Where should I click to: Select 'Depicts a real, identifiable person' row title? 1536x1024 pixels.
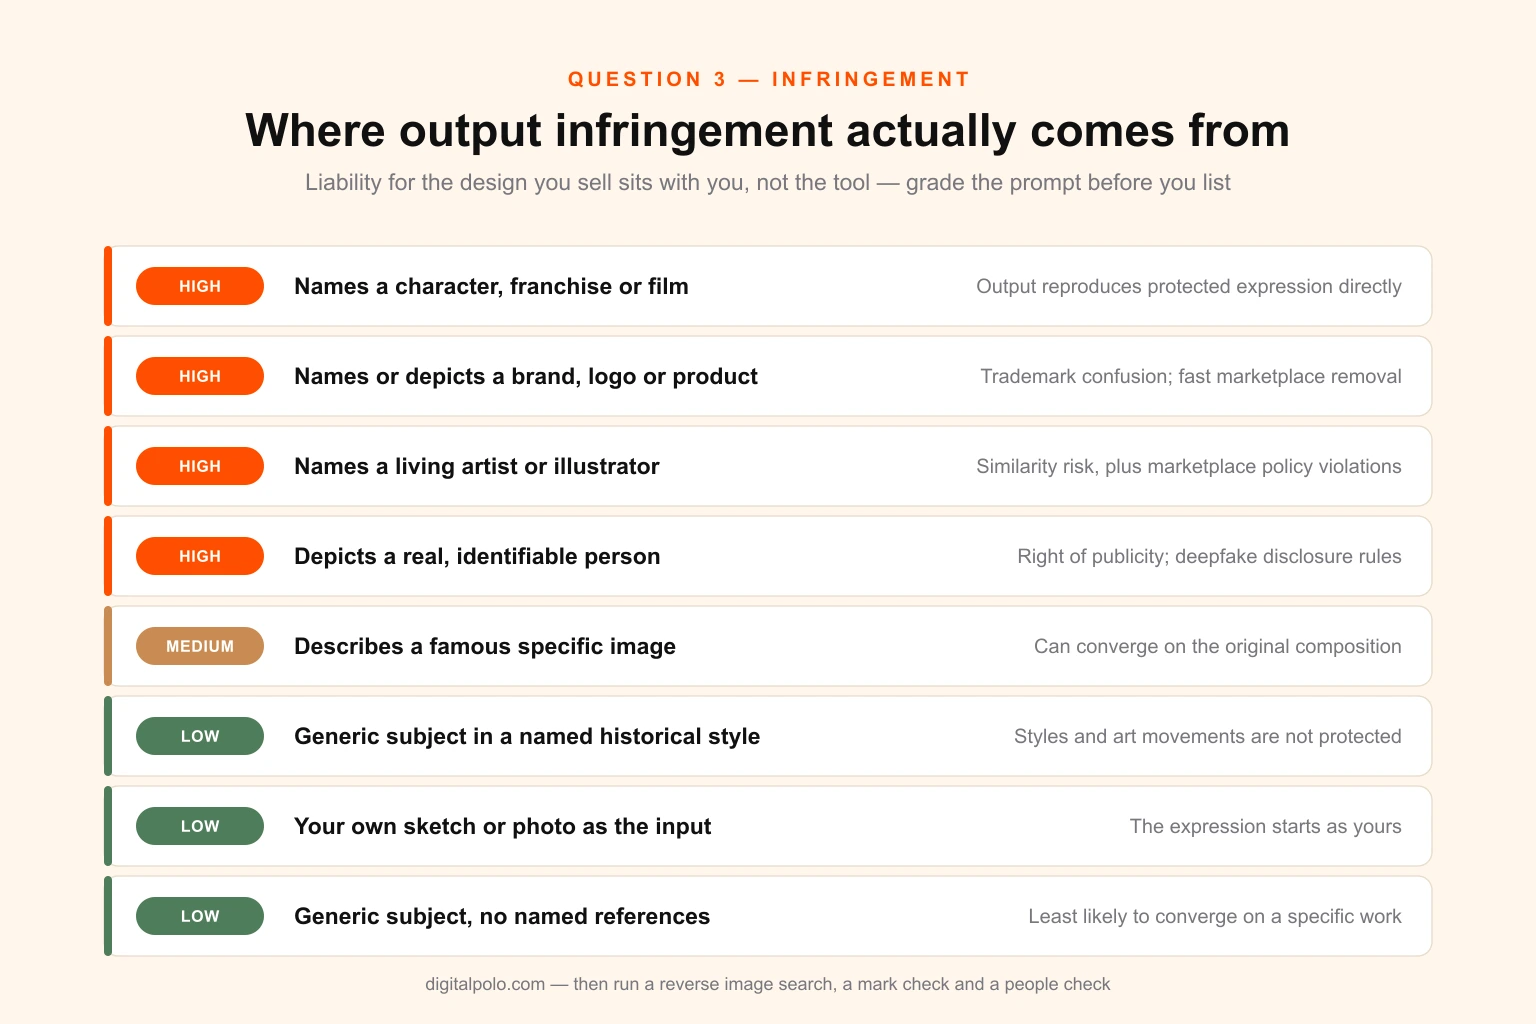coord(477,557)
